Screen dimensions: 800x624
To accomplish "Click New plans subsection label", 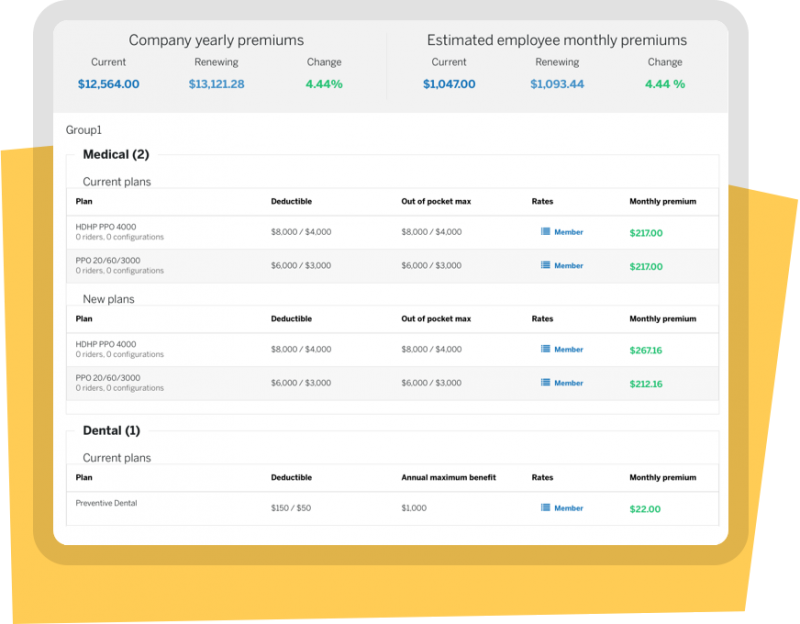I will (x=109, y=299).
